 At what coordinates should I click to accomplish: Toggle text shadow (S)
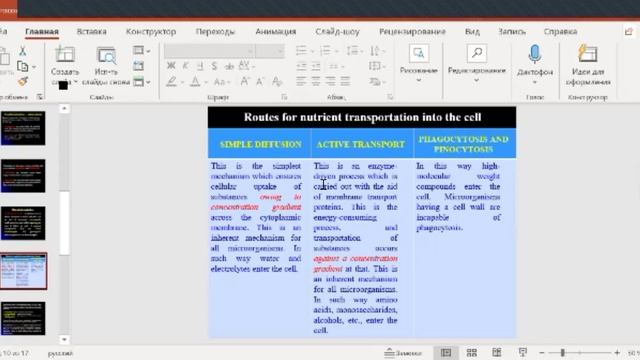coord(214,66)
